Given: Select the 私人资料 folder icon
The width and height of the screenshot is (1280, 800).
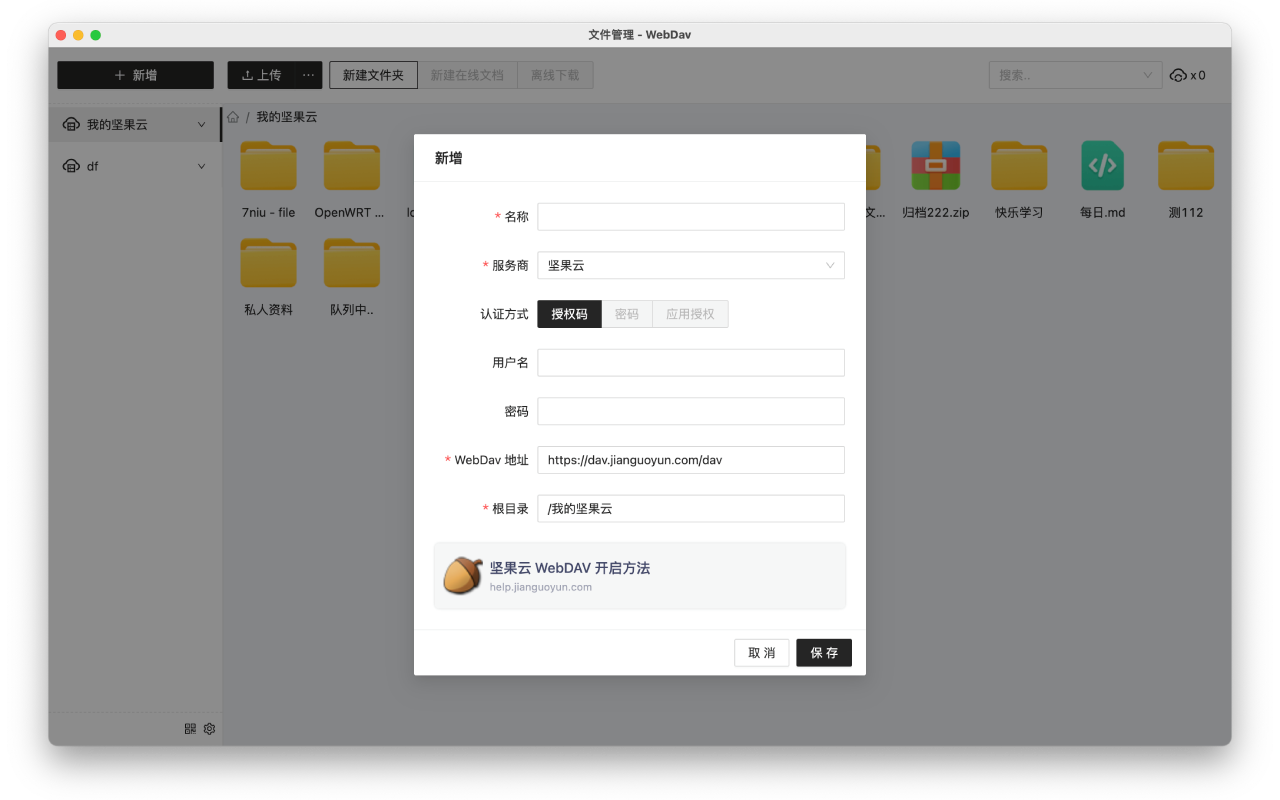Looking at the screenshot, I should 268,263.
